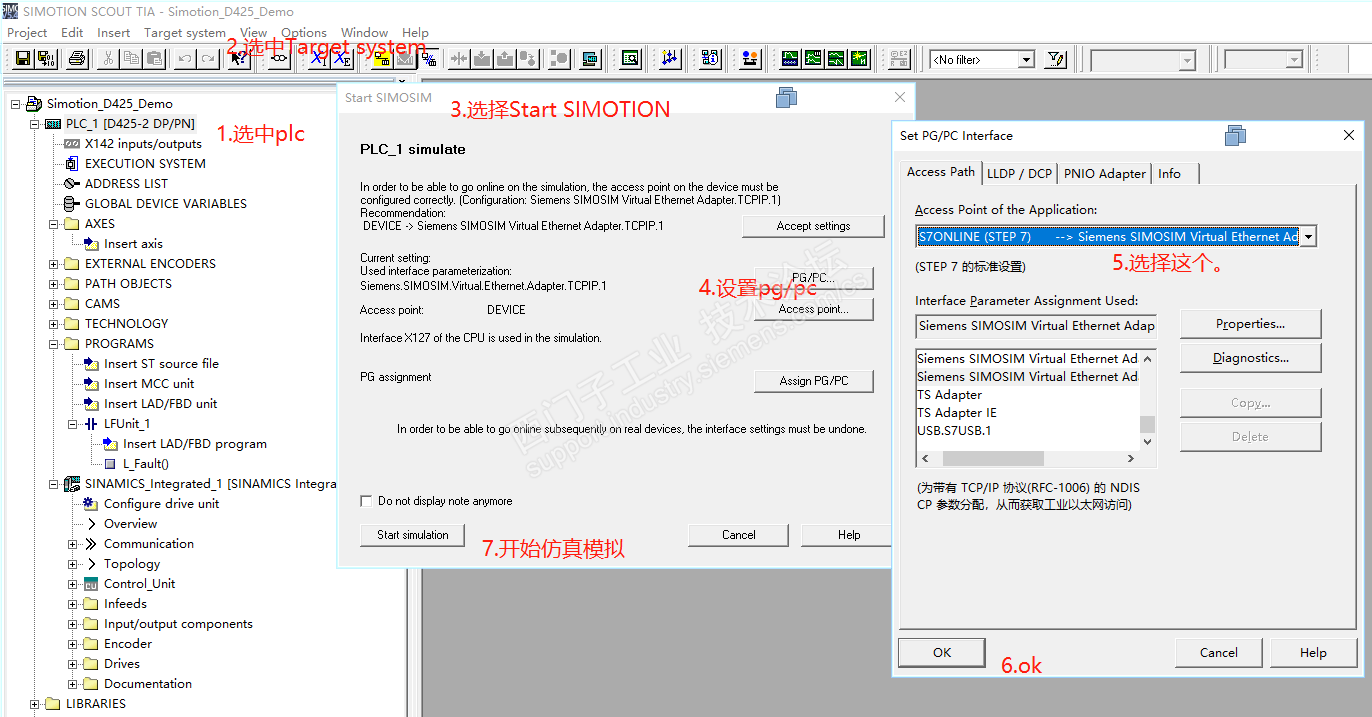The height and width of the screenshot is (717, 1372).
Task: Switch to the LLDP / DCP tab
Action: [1019, 173]
